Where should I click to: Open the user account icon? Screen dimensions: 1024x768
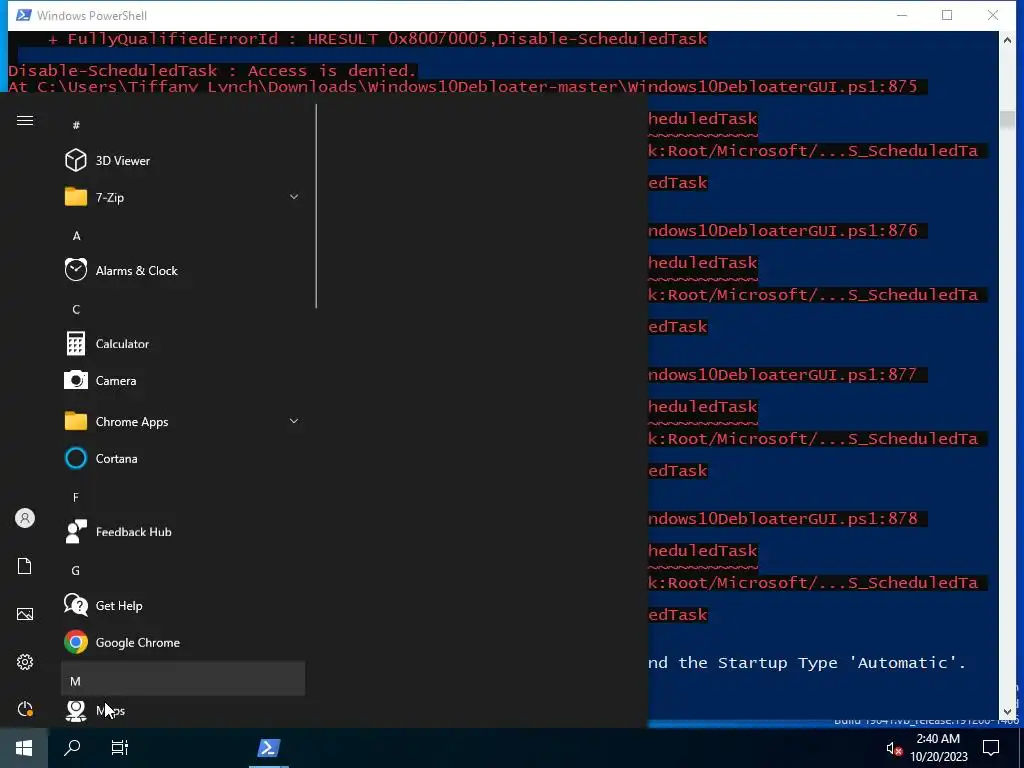coord(25,519)
